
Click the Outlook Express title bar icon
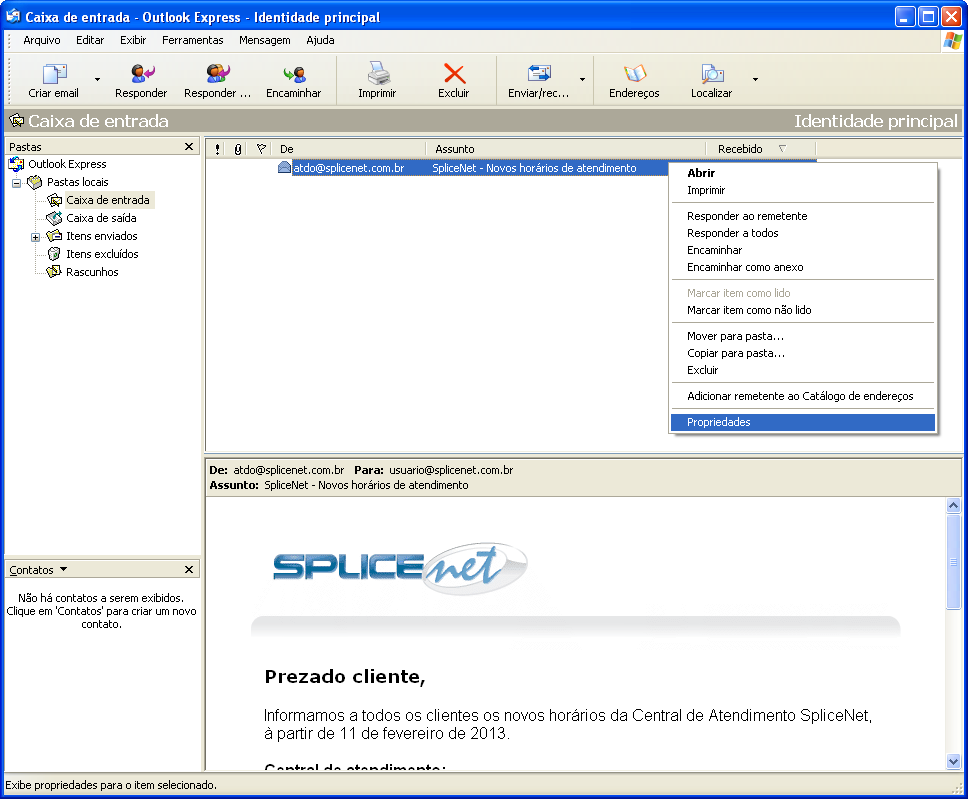coord(13,16)
